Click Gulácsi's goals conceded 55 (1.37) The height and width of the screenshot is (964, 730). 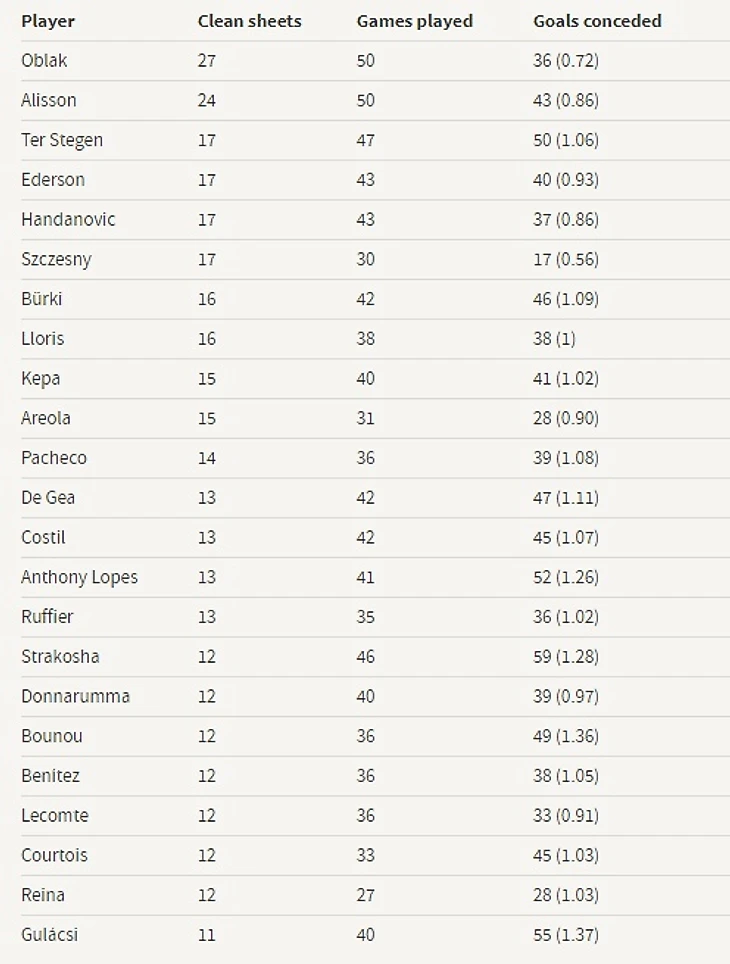click(566, 934)
